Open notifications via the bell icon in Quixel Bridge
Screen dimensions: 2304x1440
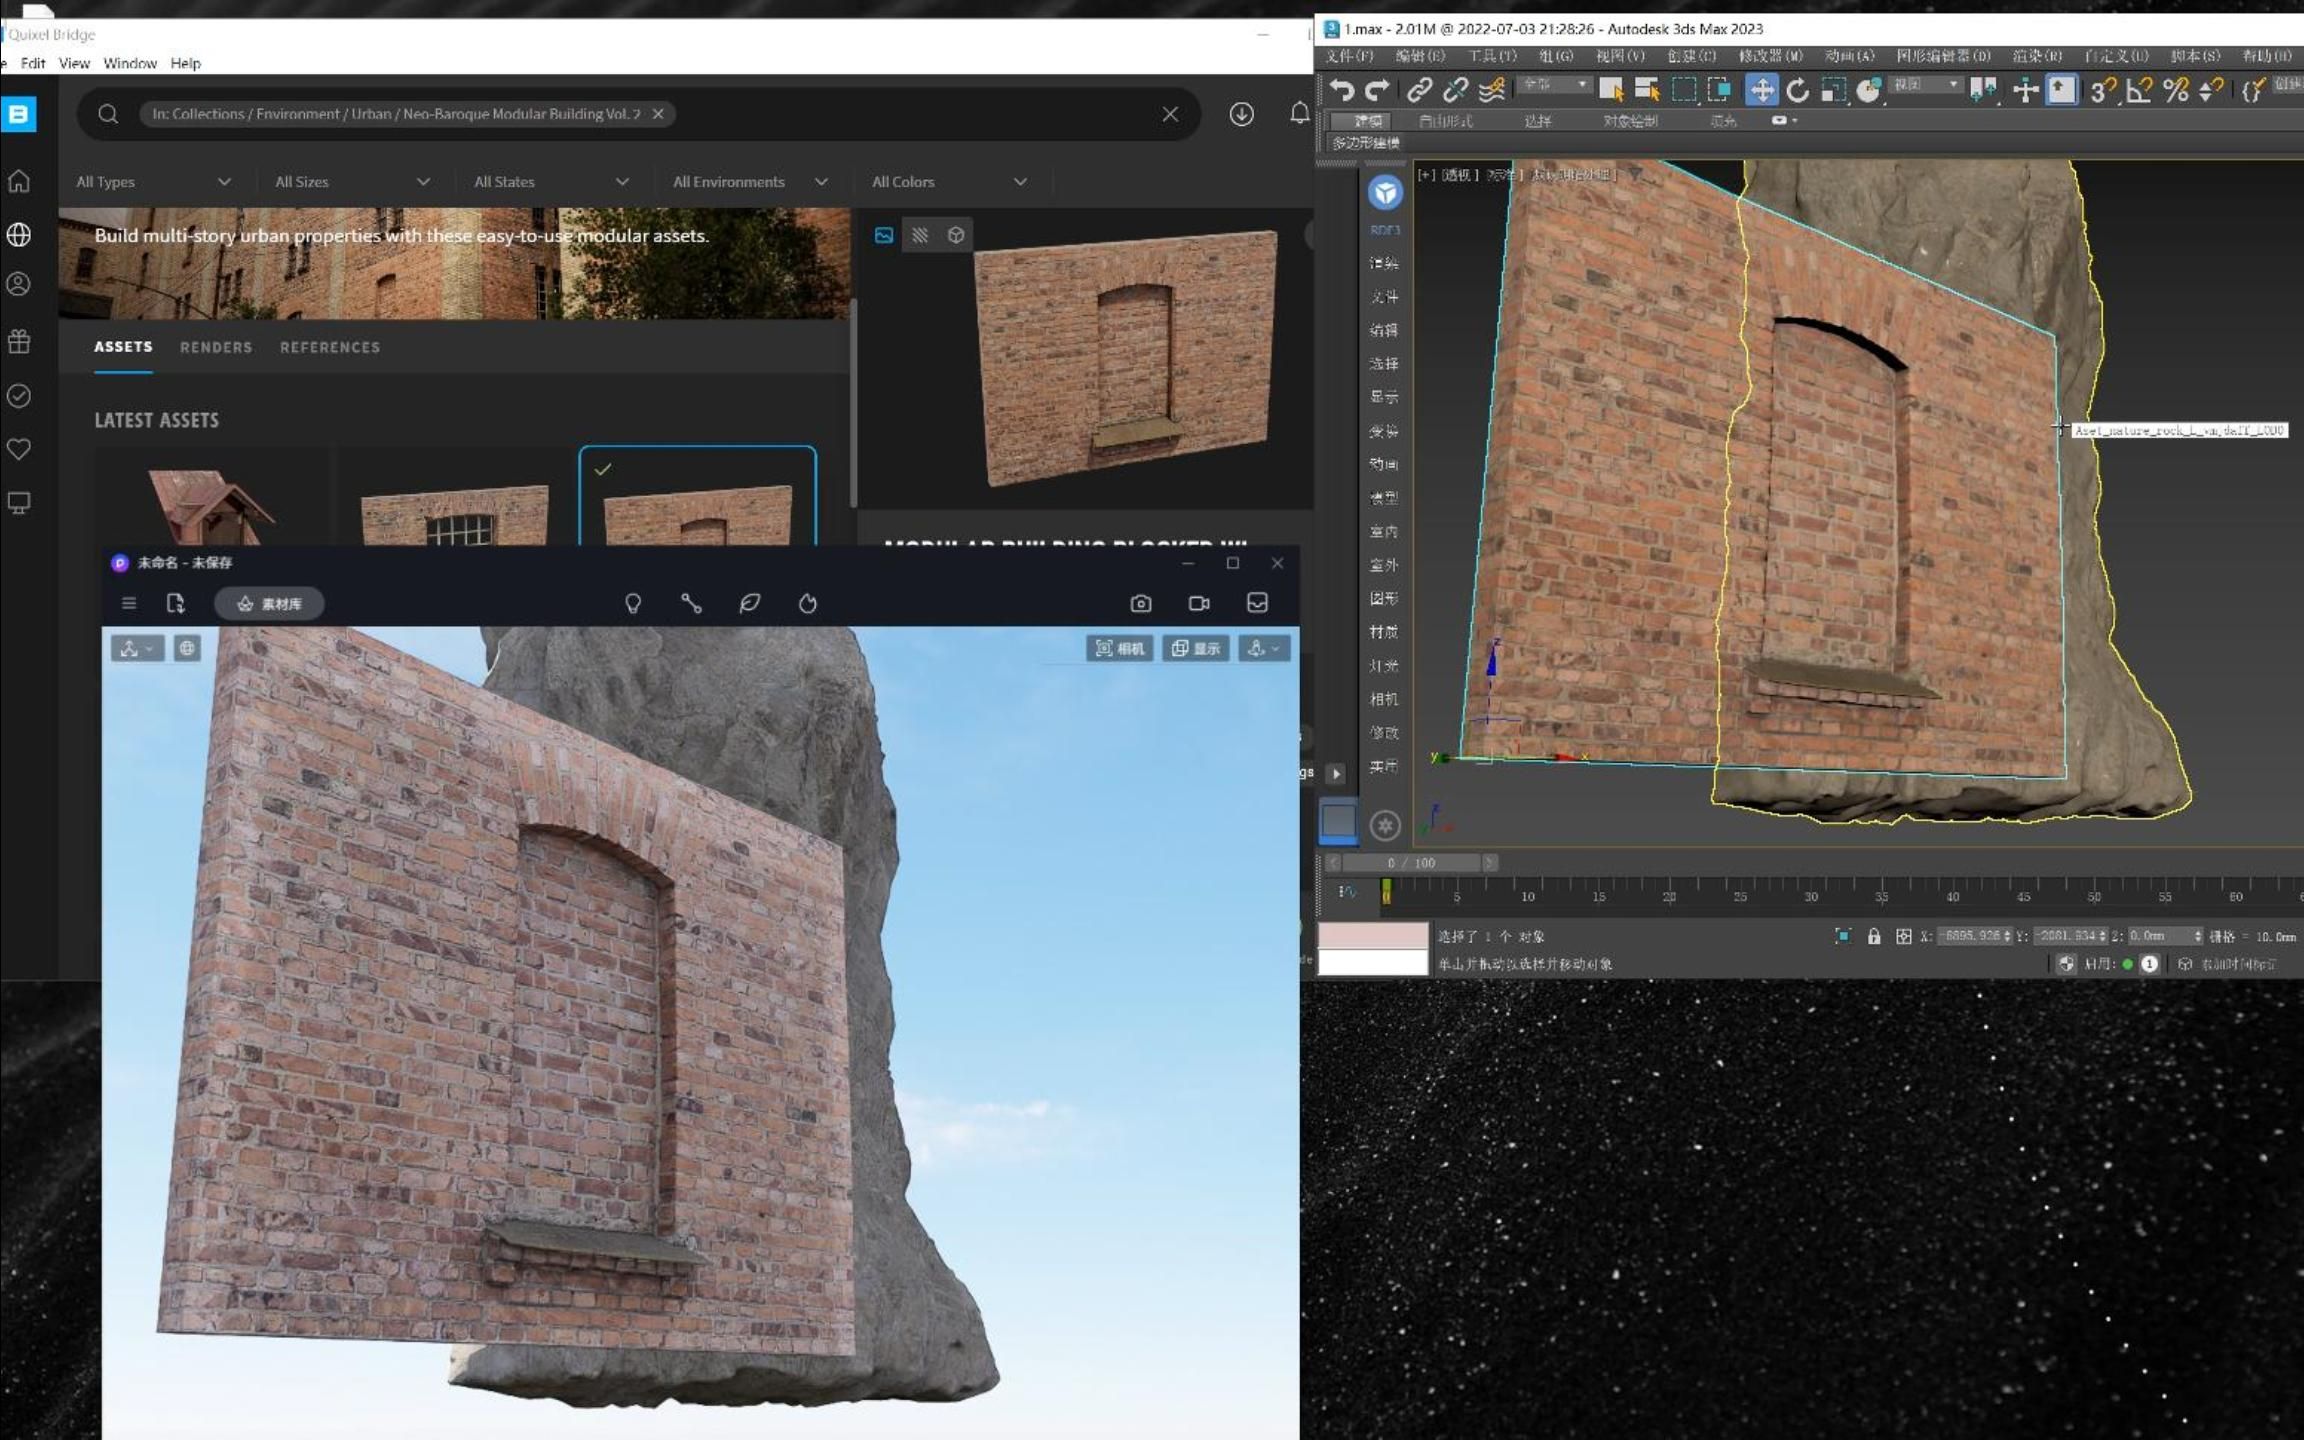click(1299, 114)
